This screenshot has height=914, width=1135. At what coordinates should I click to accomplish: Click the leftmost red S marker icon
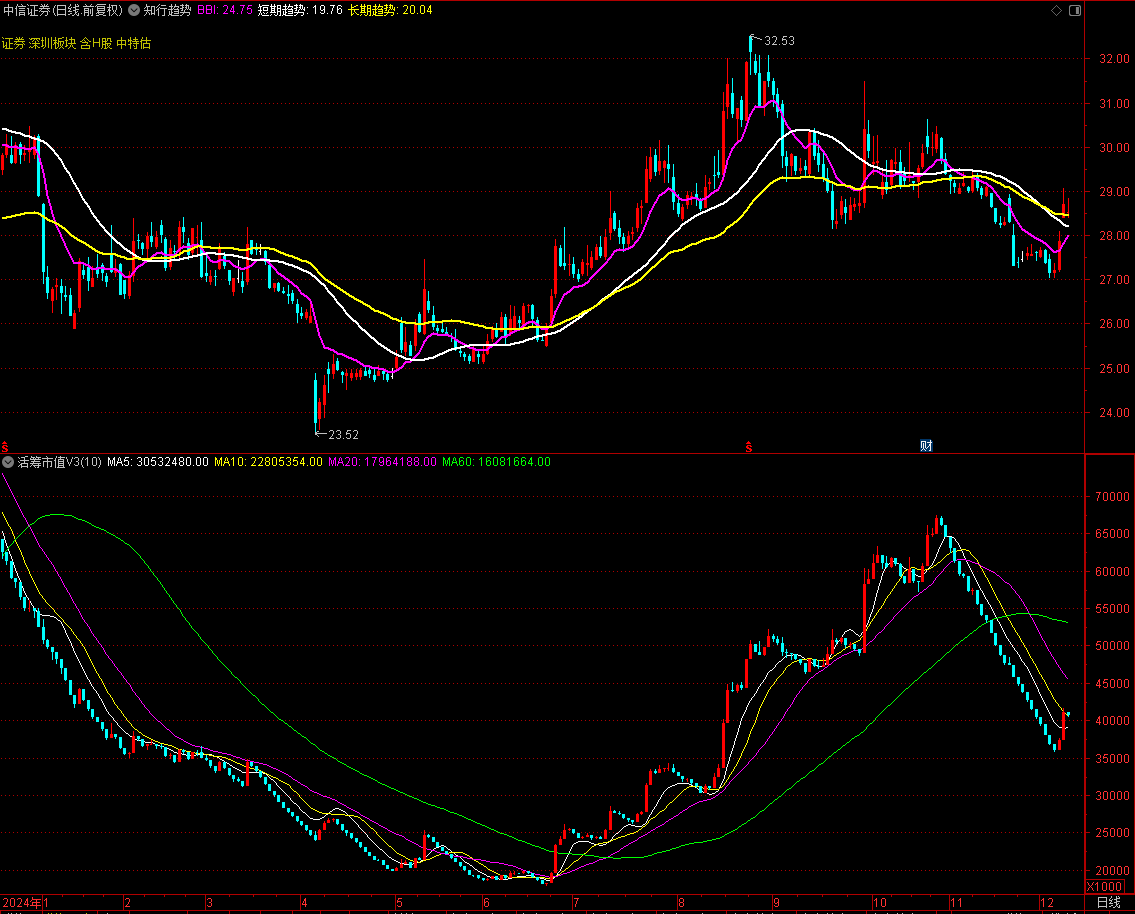(5, 446)
